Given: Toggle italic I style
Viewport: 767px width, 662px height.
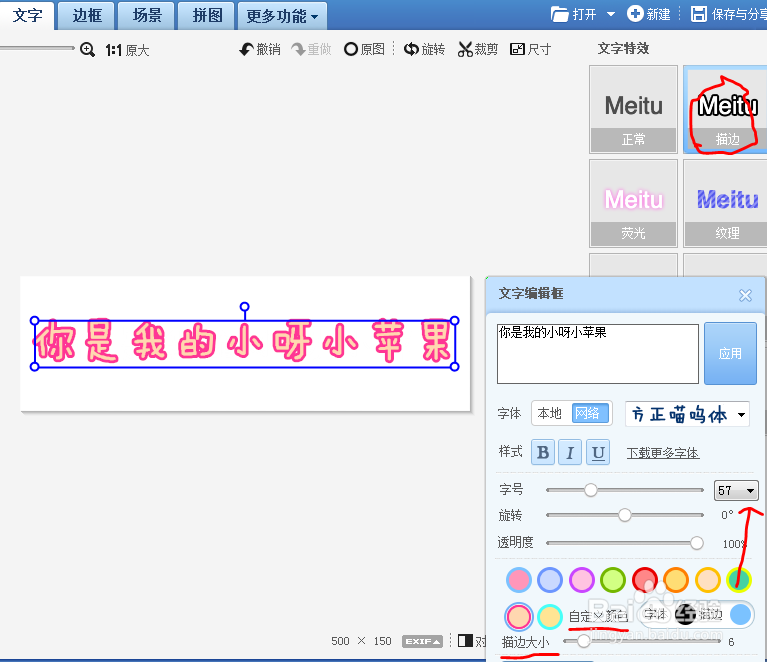Looking at the screenshot, I should [570, 452].
